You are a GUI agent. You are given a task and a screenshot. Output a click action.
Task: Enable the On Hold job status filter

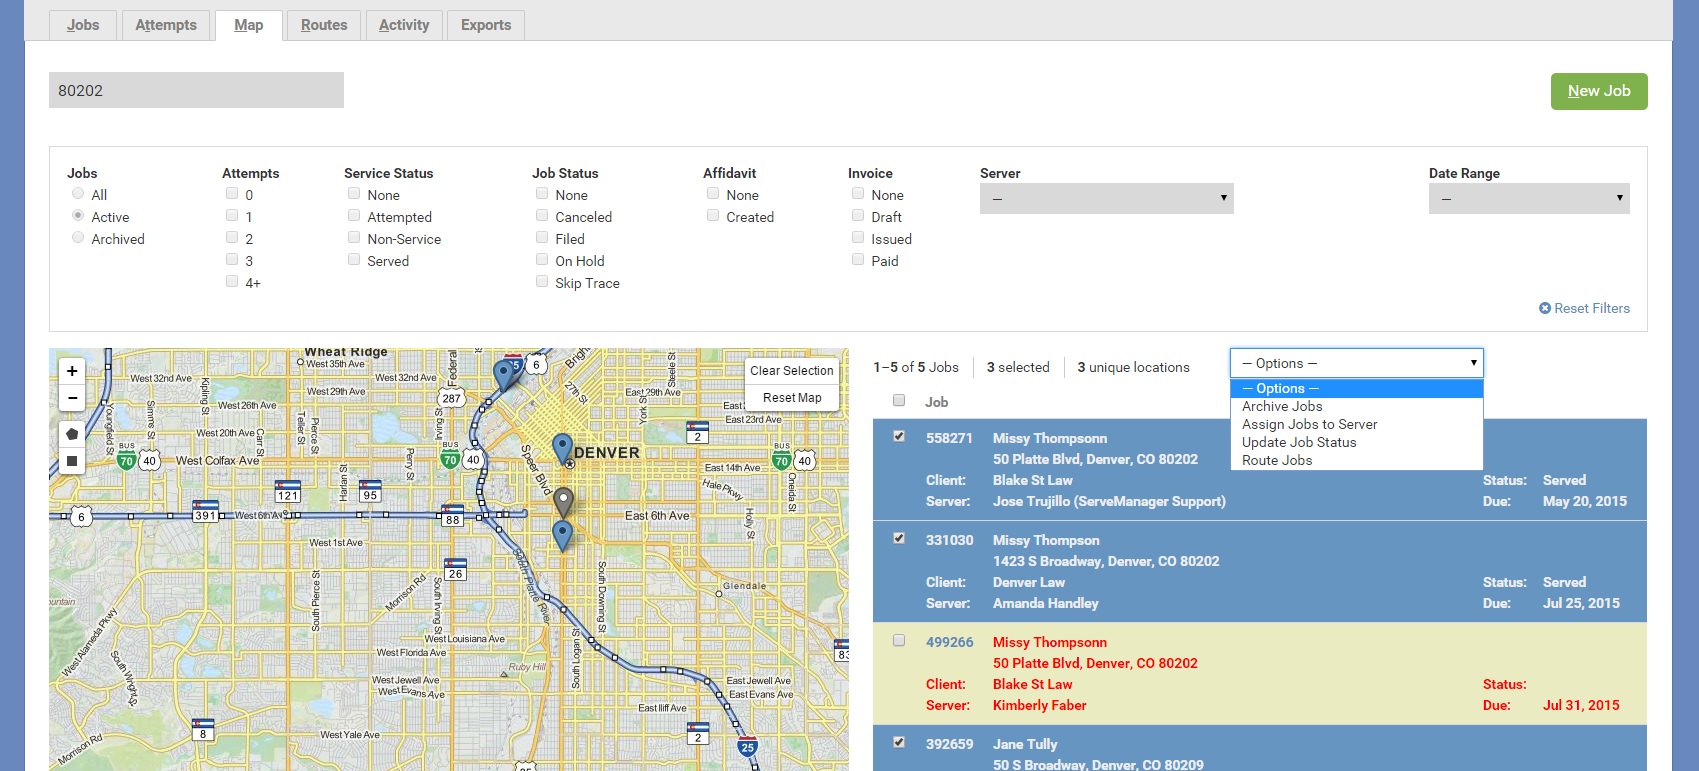pos(542,260)
